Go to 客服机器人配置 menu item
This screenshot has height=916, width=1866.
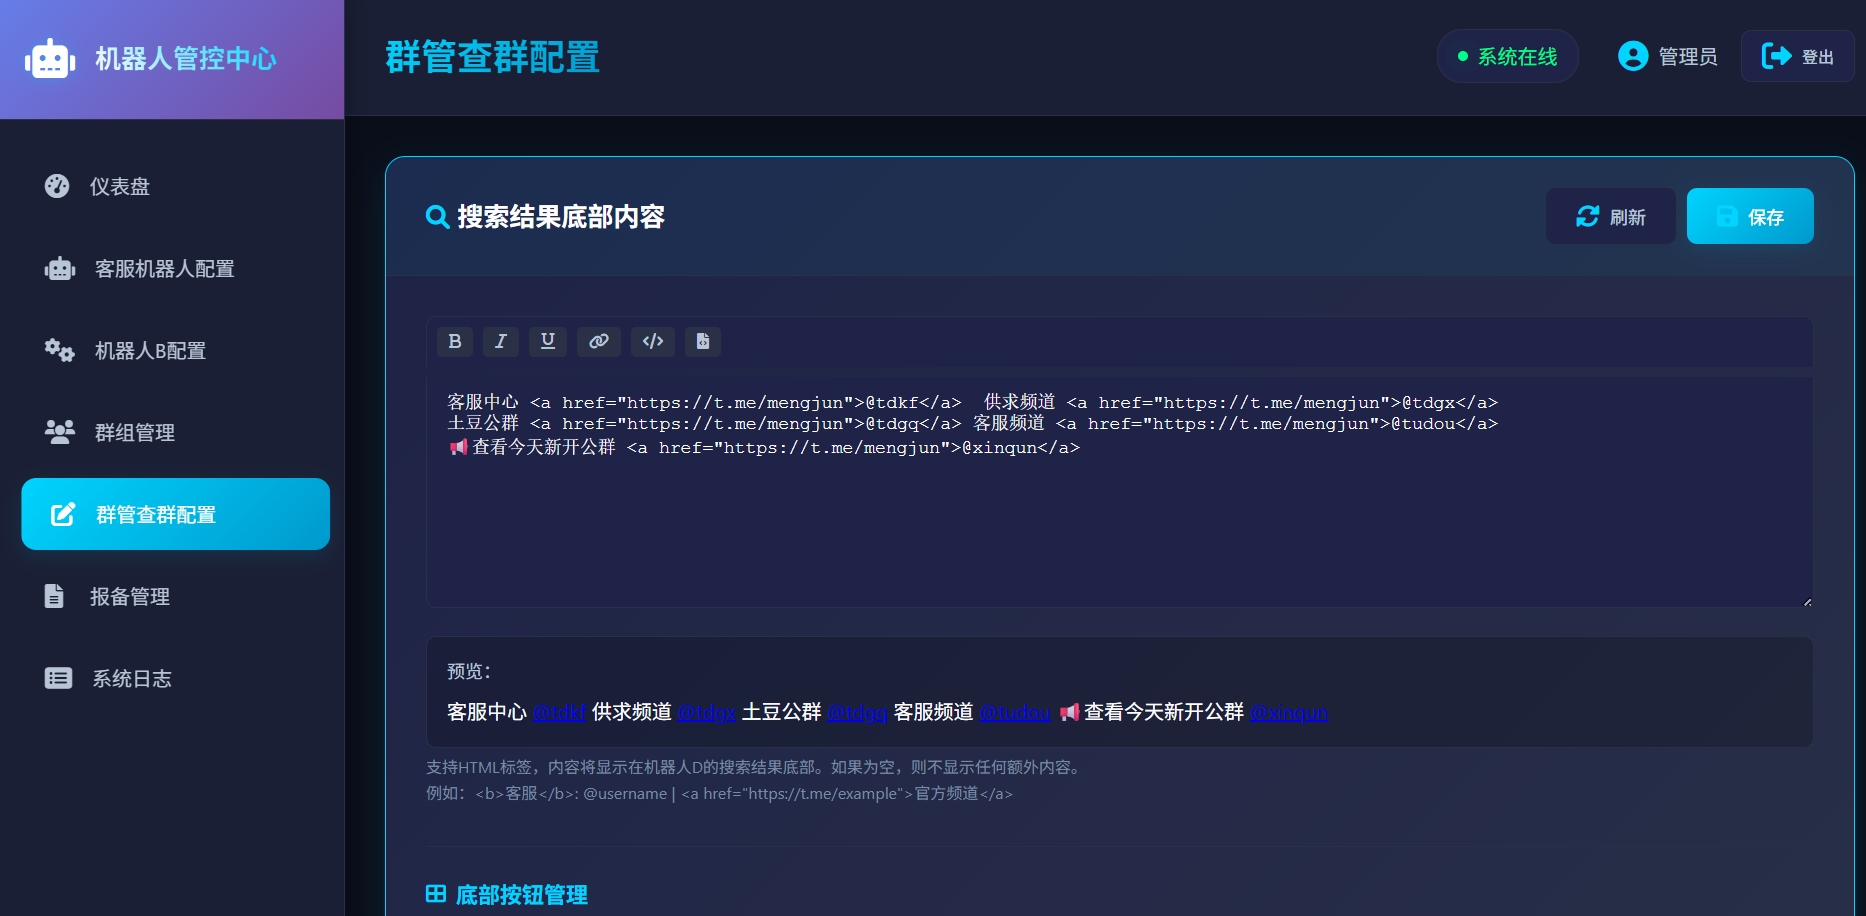[164, 268]
